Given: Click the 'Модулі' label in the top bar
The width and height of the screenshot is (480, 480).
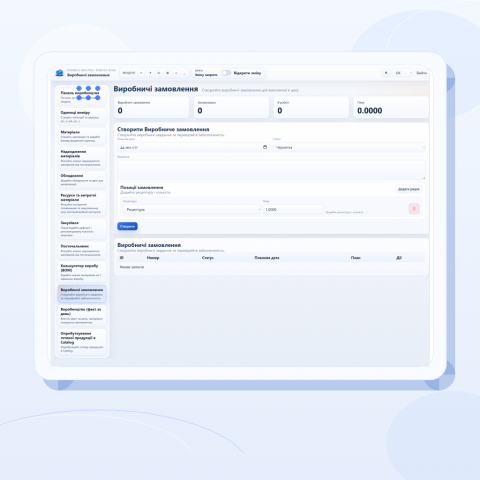Looking at the screenshot, I should pos(129,73).
